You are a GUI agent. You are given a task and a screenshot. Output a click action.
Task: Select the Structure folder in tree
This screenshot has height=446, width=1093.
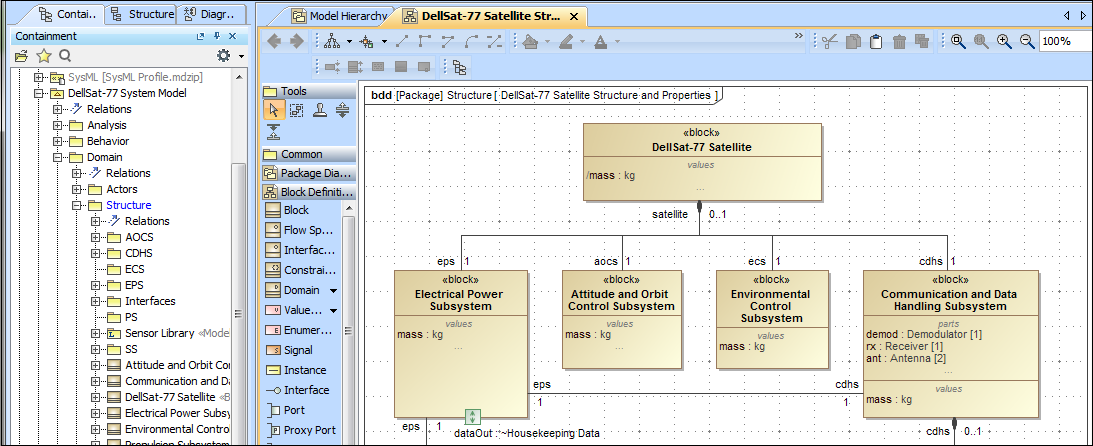(128, 205)
